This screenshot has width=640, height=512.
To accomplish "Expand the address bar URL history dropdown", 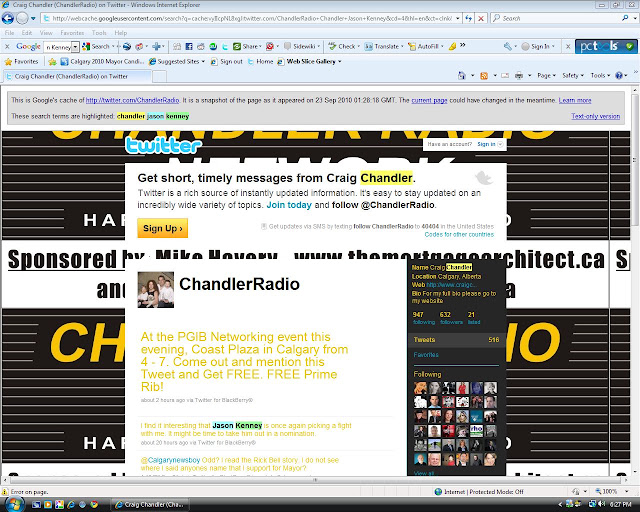I will (x=458, y=18).
